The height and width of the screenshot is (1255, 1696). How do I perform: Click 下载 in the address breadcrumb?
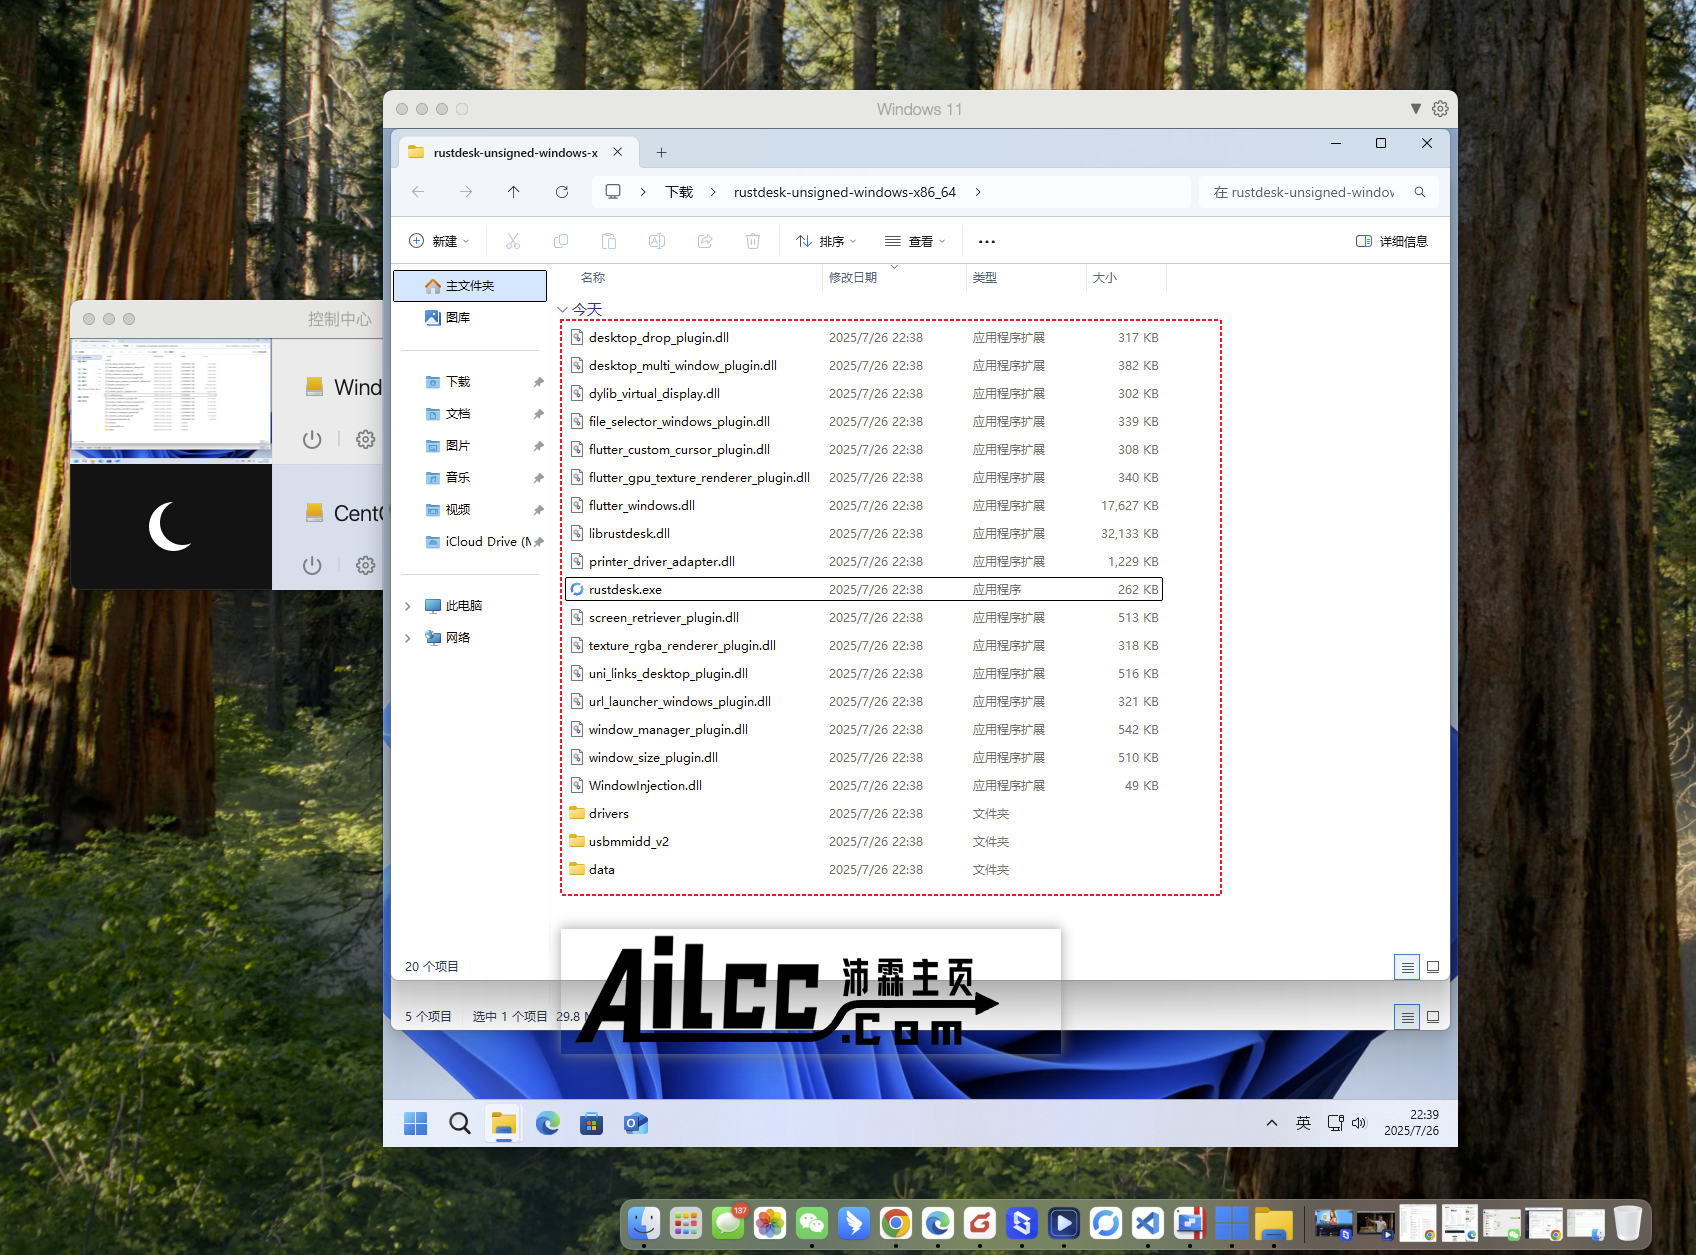coord(679,192)
